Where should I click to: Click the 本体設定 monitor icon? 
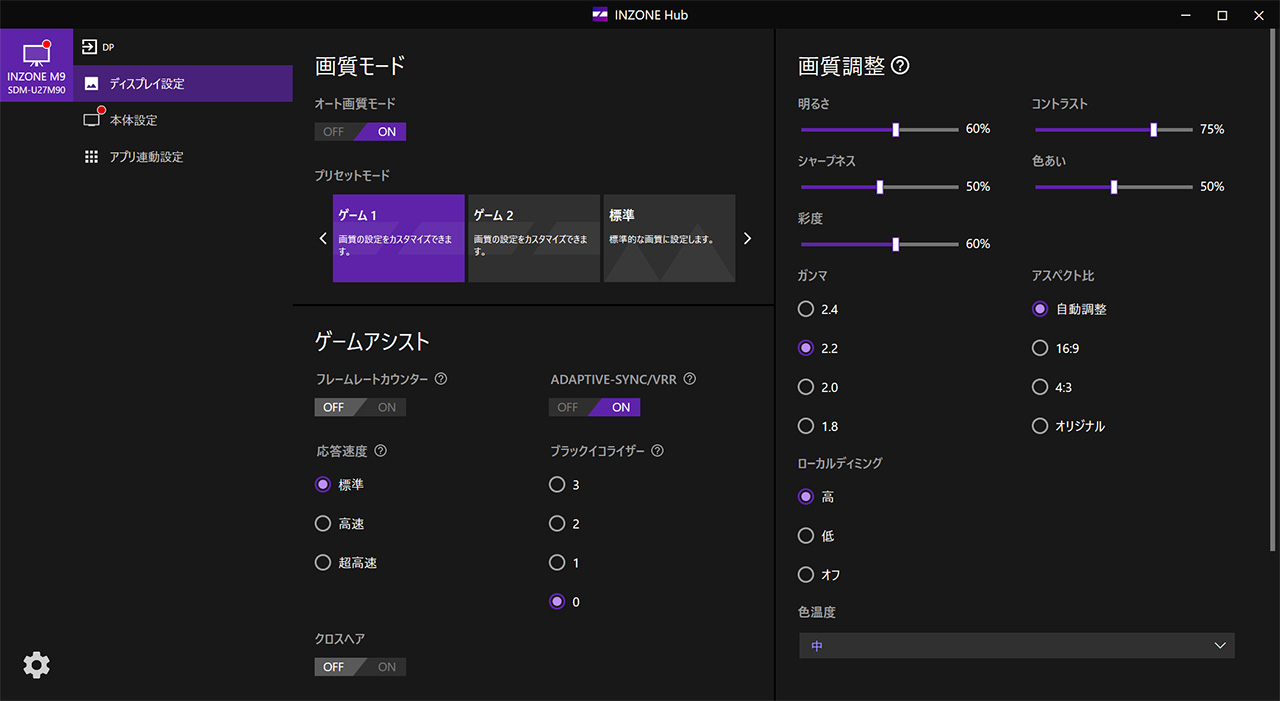coord(91,120)
